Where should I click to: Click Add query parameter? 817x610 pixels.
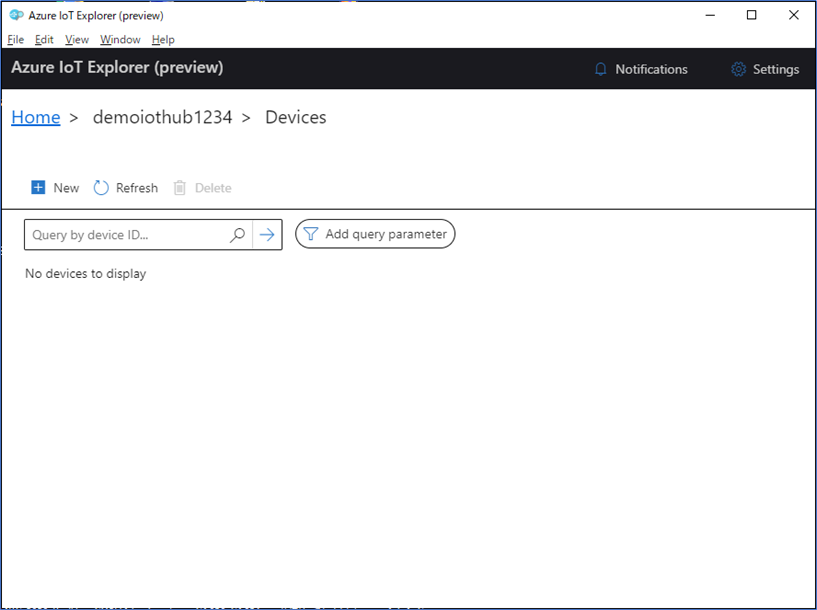pos(385,234)
